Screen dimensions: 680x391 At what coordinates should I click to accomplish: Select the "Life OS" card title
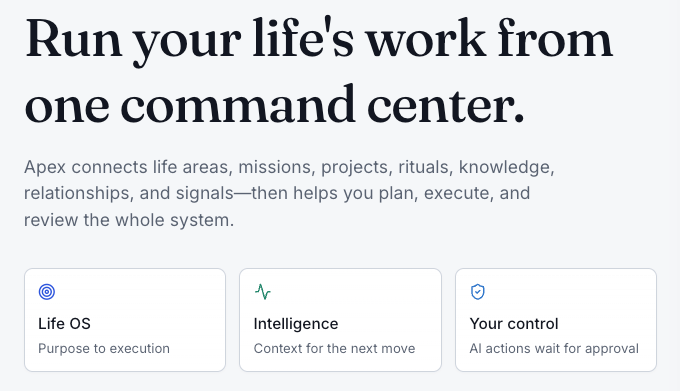pyautogui.click(x=64, y=324)
